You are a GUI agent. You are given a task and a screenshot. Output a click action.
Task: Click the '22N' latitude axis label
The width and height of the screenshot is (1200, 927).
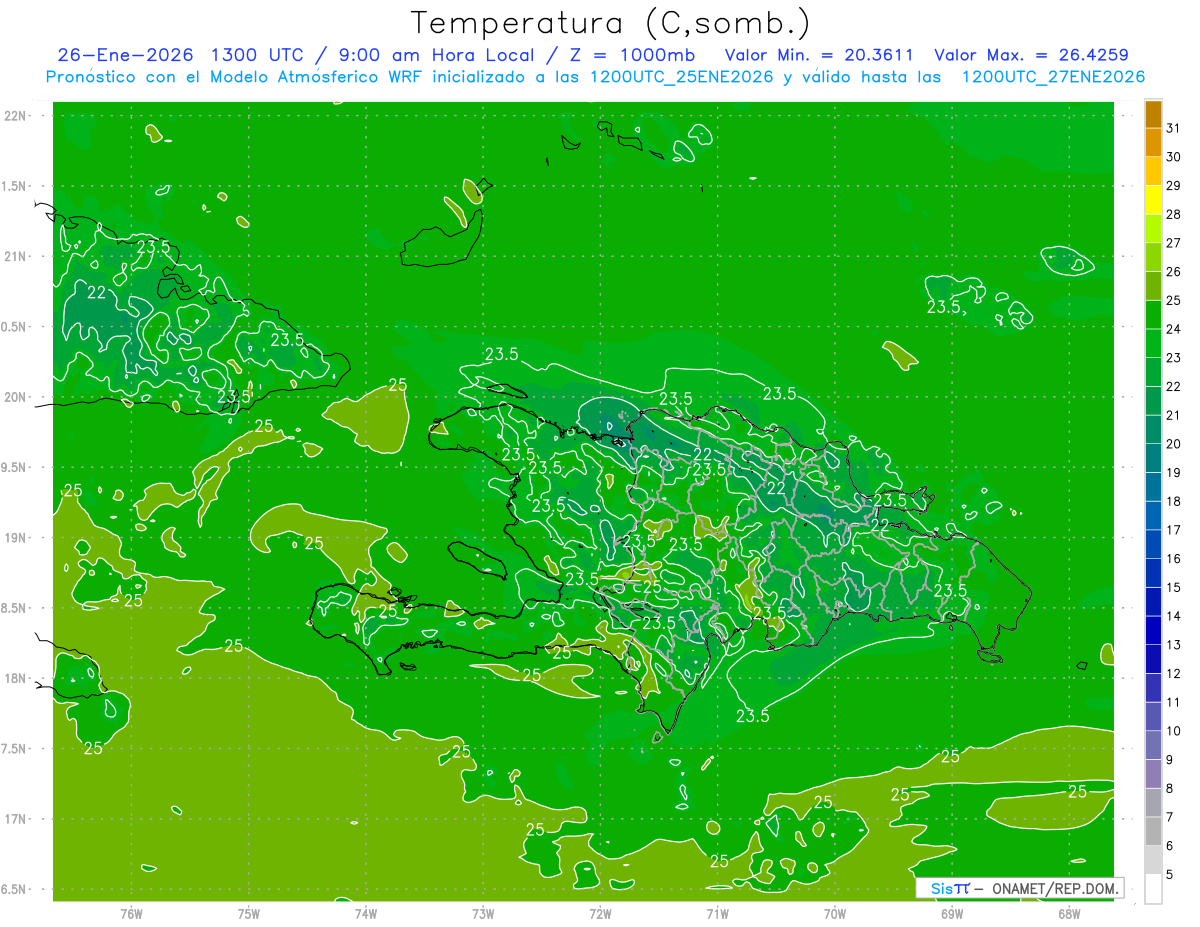[x=14, y=116]
